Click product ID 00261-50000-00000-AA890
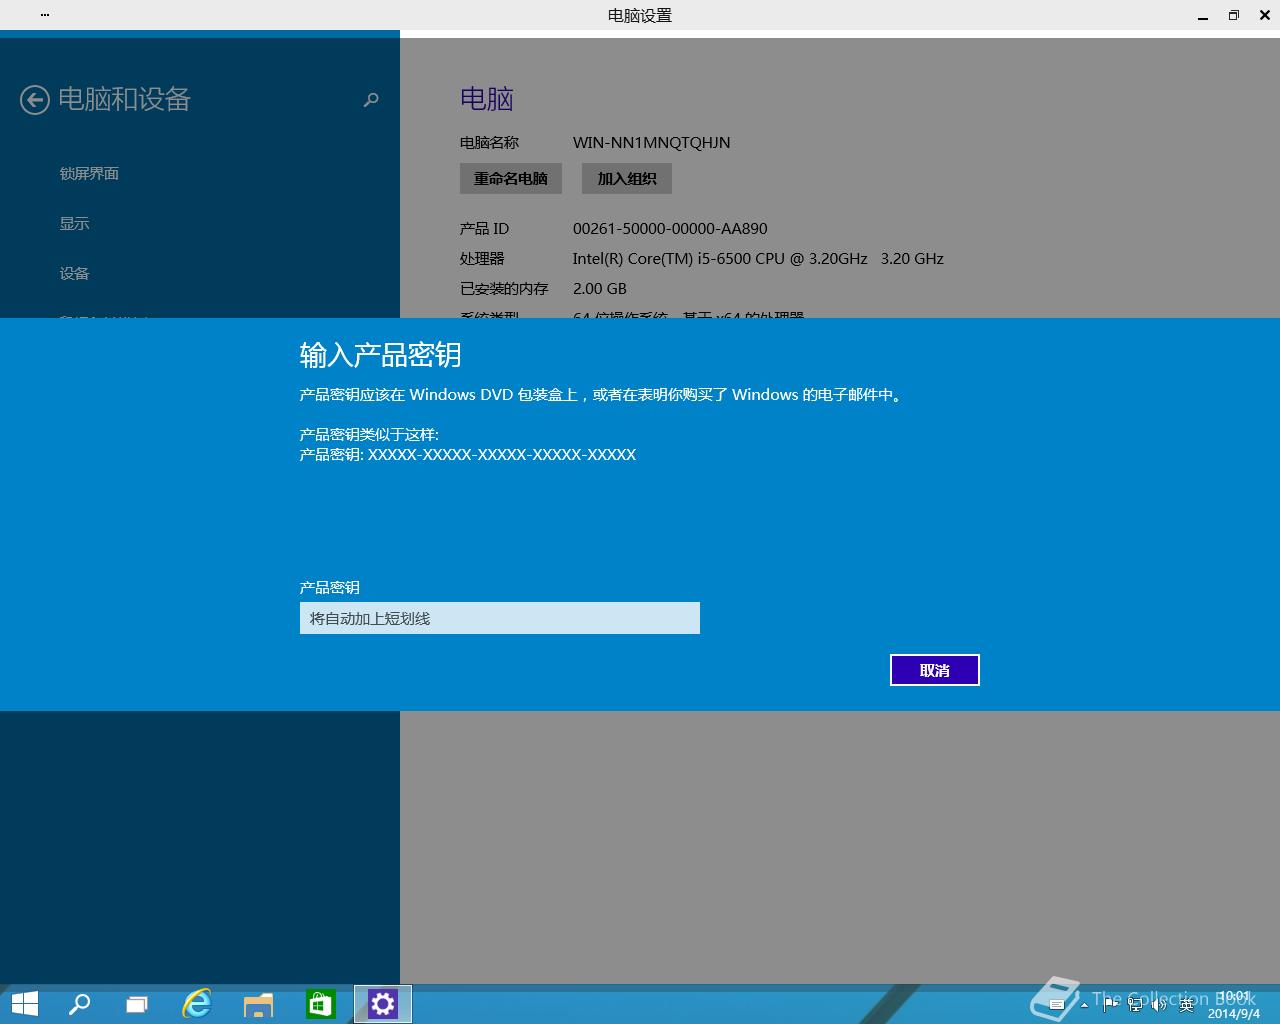This screenshot has height=1024, width=1280. tap(670, 228)
